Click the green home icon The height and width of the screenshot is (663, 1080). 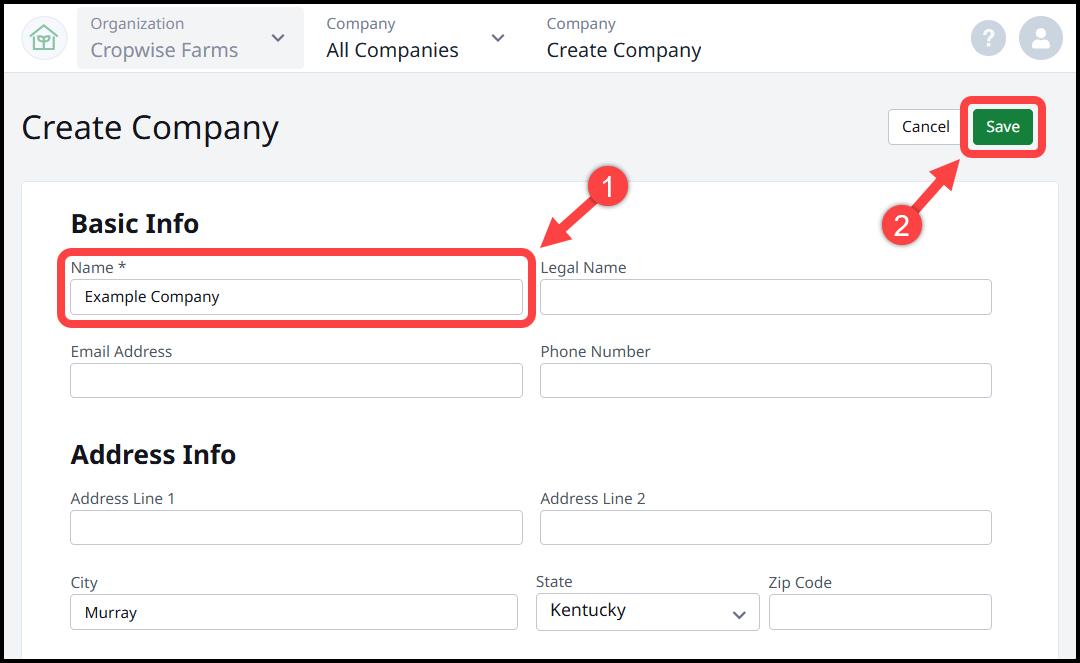pos(43,37)
